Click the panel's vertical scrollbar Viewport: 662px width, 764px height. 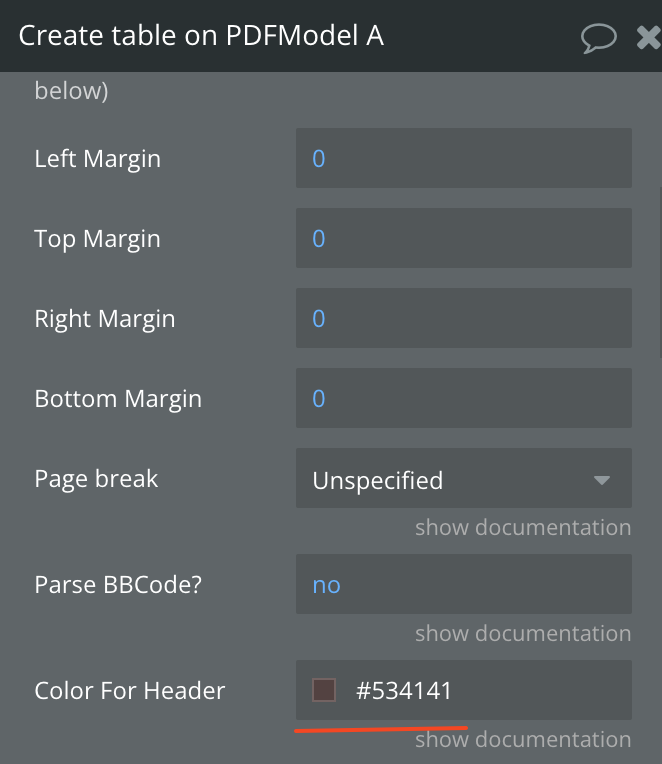[x=660, y=273]
